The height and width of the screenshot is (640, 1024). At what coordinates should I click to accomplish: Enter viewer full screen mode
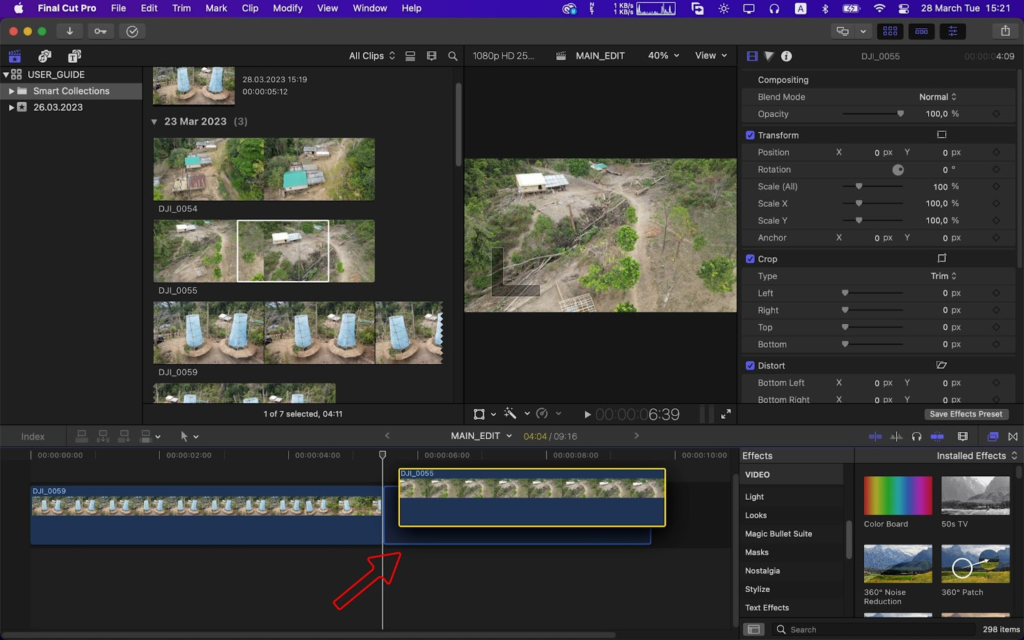coord(726,414)
